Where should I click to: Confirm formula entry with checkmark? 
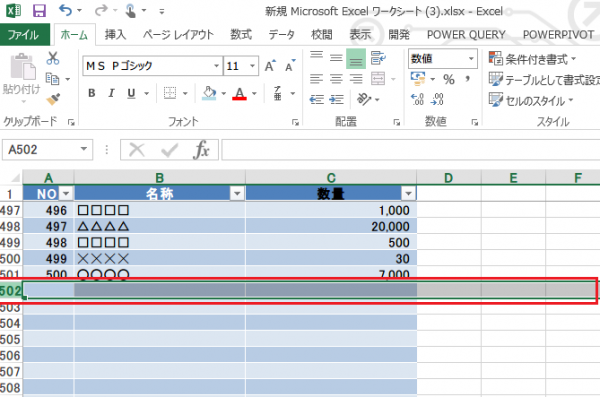[x=170, y=150]
